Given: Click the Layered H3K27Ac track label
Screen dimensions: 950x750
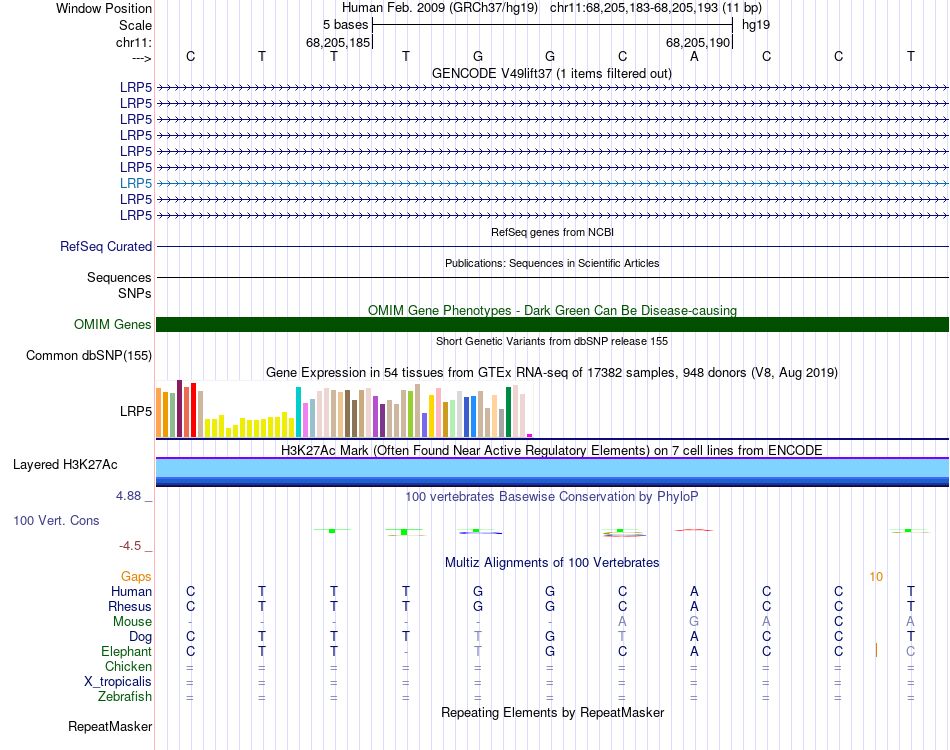Looking at the screenshot, I should click(65, 465).
